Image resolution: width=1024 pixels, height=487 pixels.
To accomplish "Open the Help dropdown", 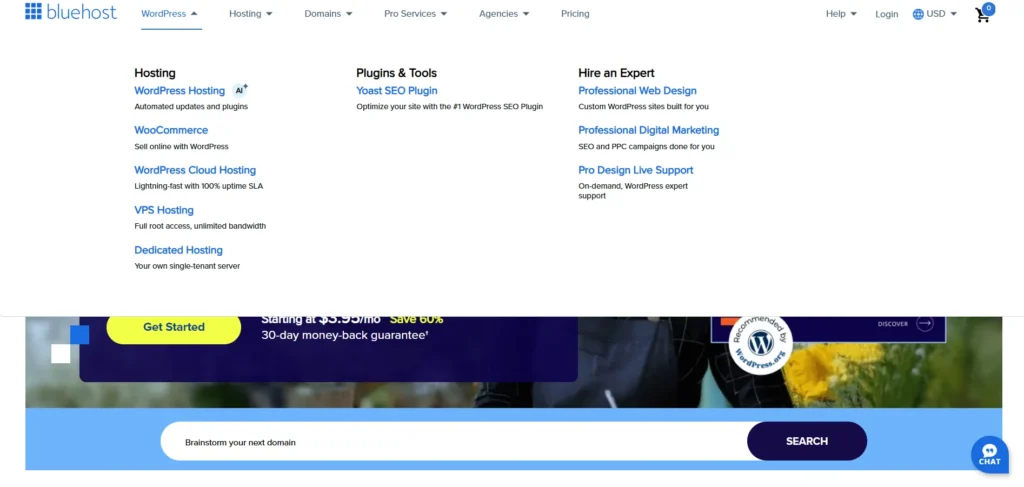I will (x=841, y=14).
